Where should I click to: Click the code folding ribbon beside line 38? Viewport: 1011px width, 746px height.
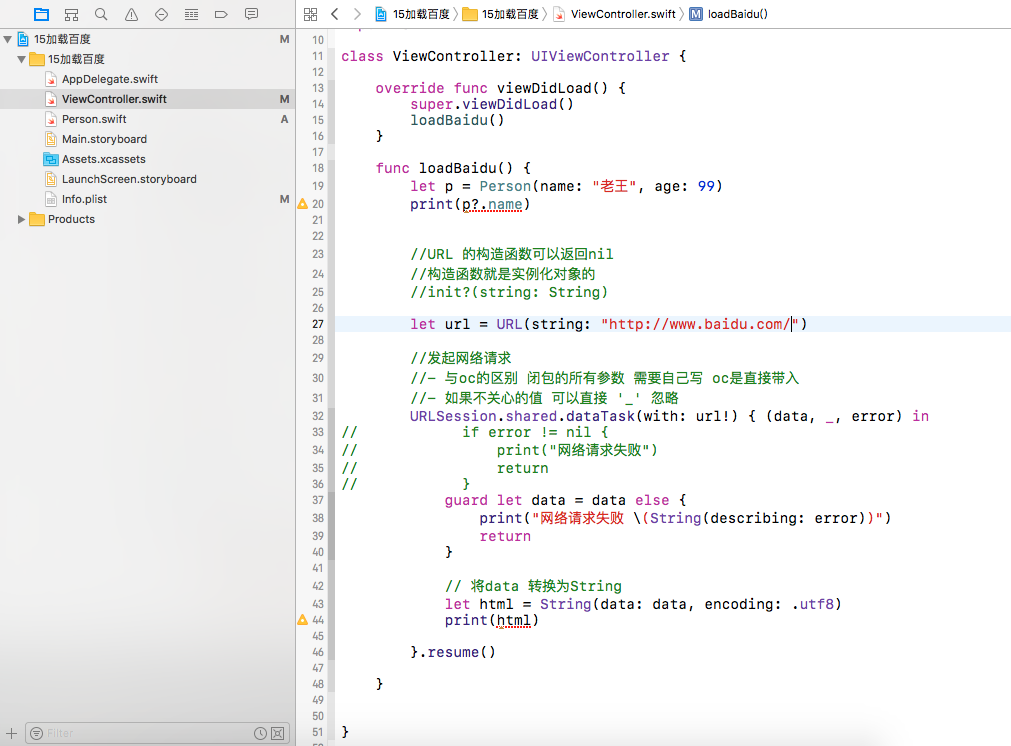(x=331, y=518)
